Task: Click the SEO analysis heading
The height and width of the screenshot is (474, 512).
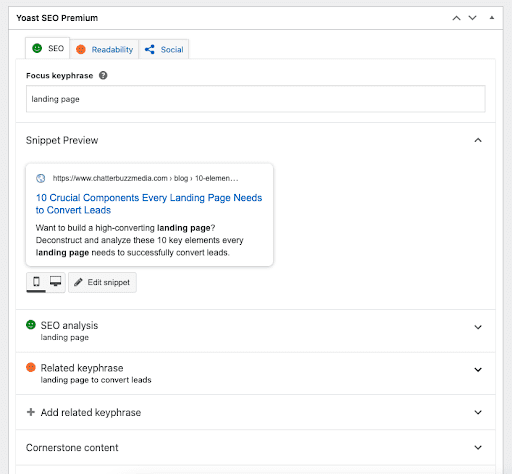Action: (69, 325)
